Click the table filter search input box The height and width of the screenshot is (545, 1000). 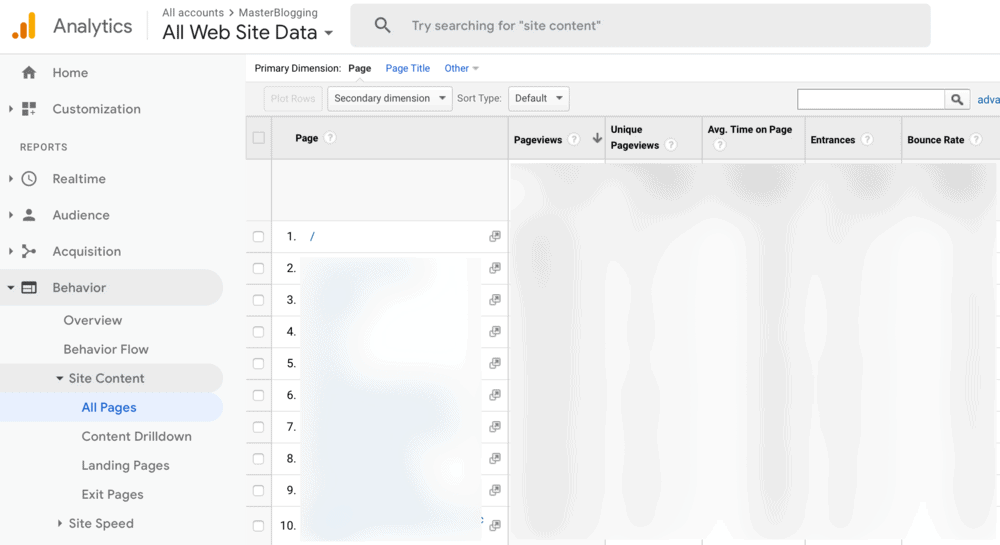tap(871, 99)
